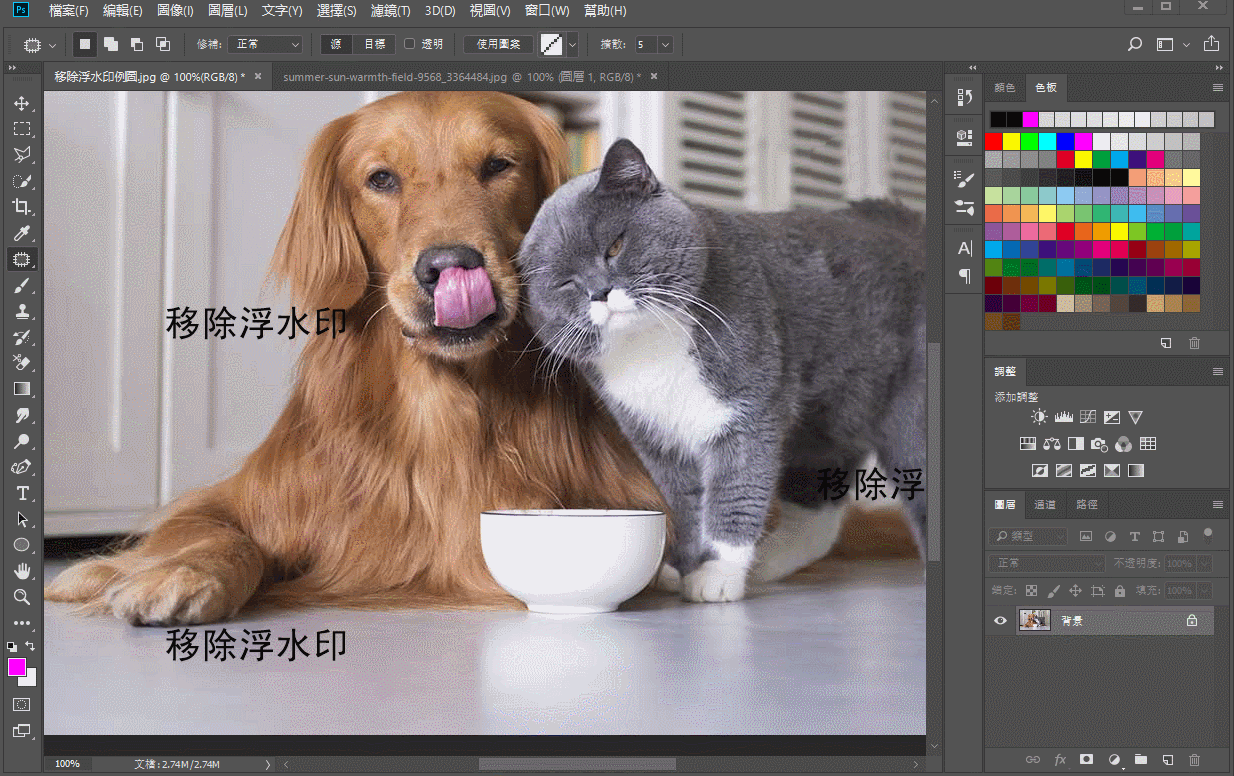Click the add layer style fx icon

[x=1060, y=760]
